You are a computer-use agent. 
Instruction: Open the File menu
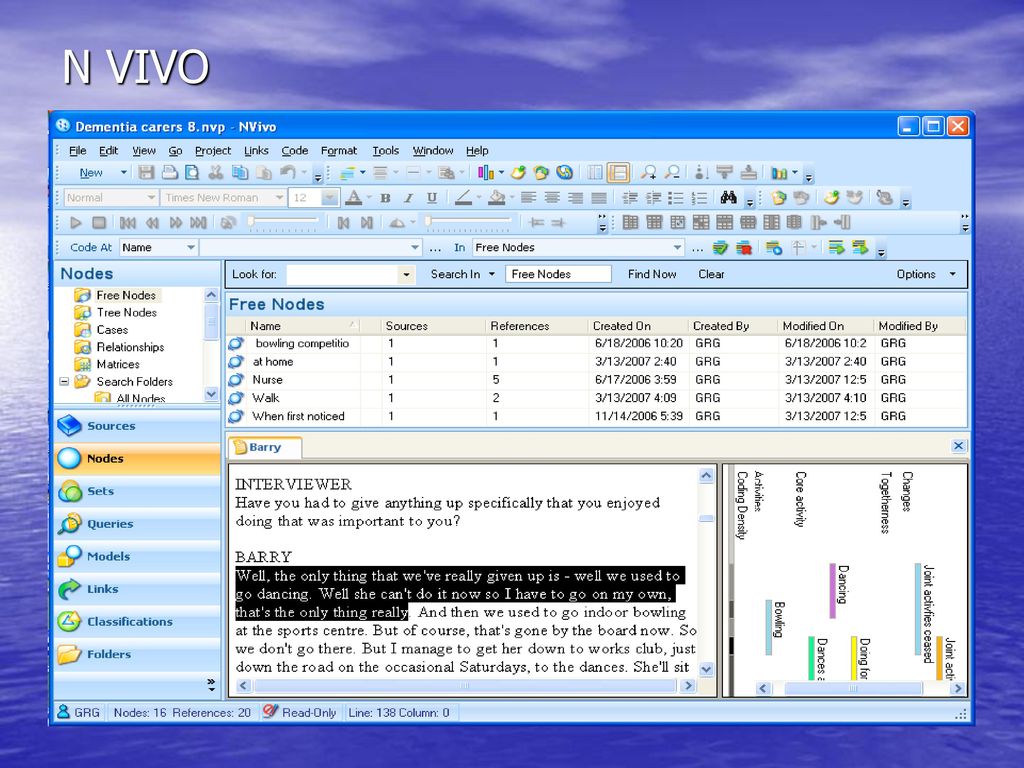point(78,151)
